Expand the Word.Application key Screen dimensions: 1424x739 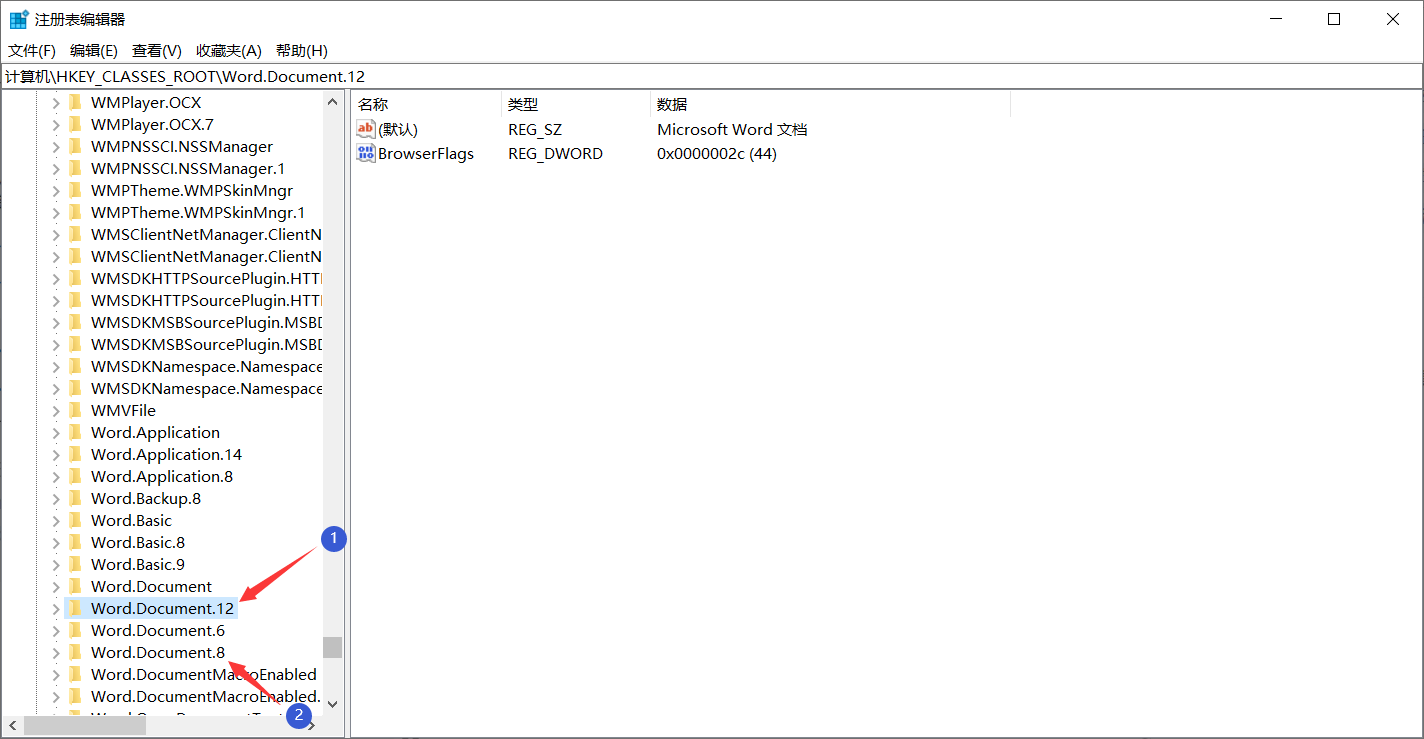click(x=56, y=432)
